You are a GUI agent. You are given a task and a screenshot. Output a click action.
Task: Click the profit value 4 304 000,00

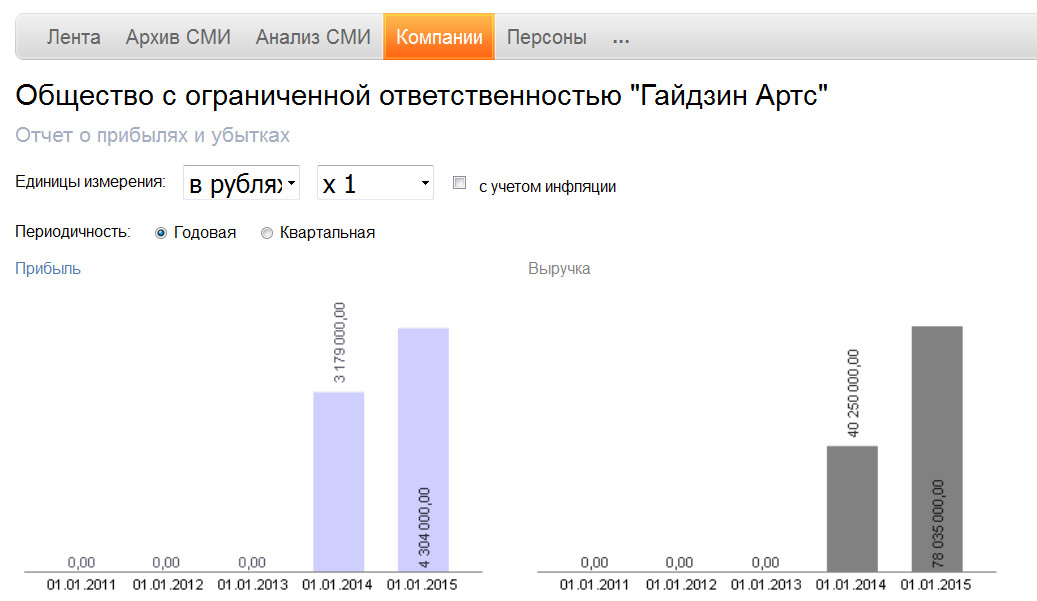[424, 528]
